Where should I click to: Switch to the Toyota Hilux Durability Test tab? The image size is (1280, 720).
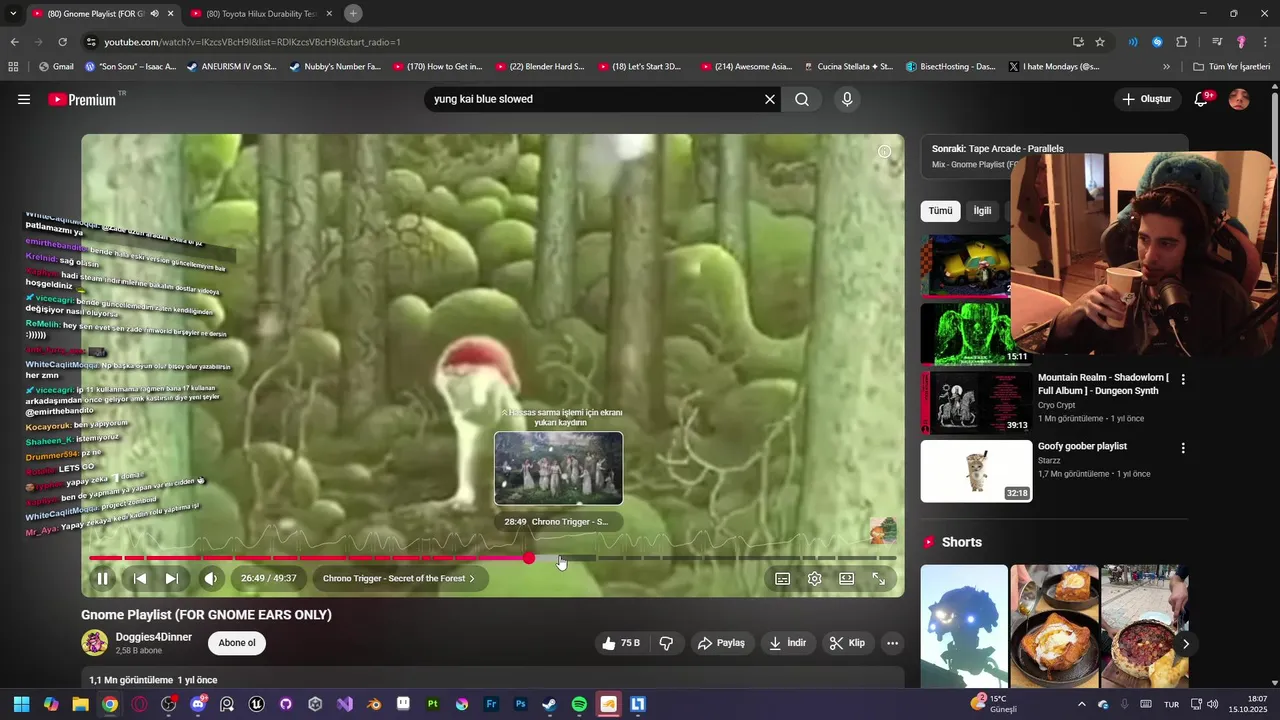click(260, 13)
